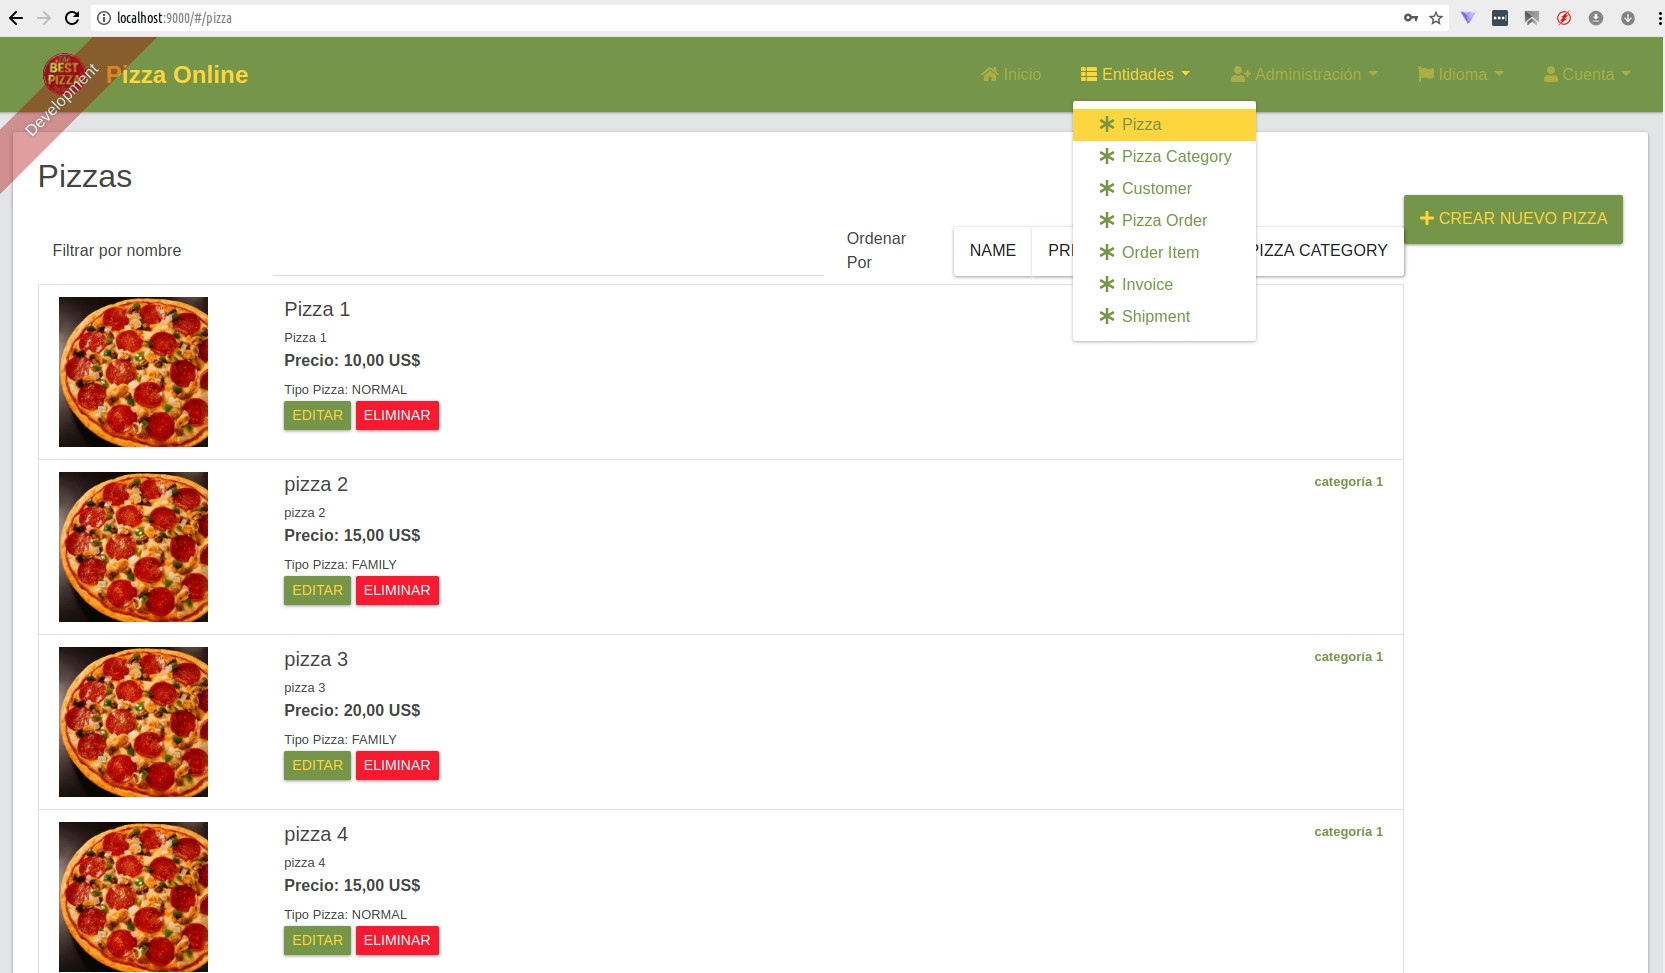Click the asterisk icon beside Invoice
1665x973 pixels.
pos(1106,284)
